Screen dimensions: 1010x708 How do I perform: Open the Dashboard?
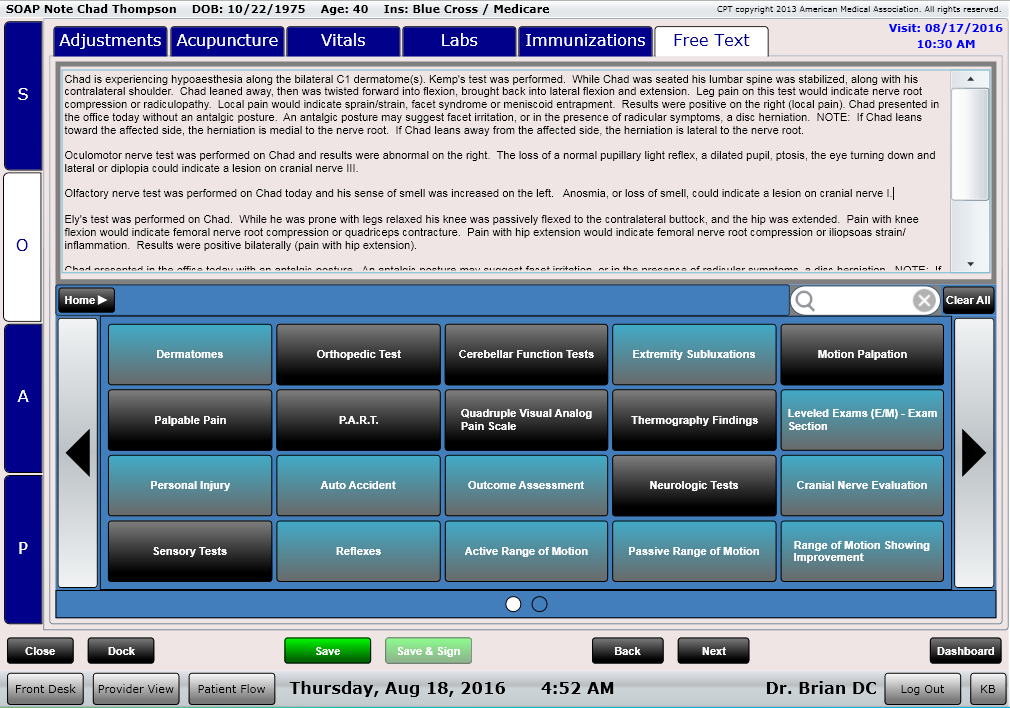coord(965,651)
